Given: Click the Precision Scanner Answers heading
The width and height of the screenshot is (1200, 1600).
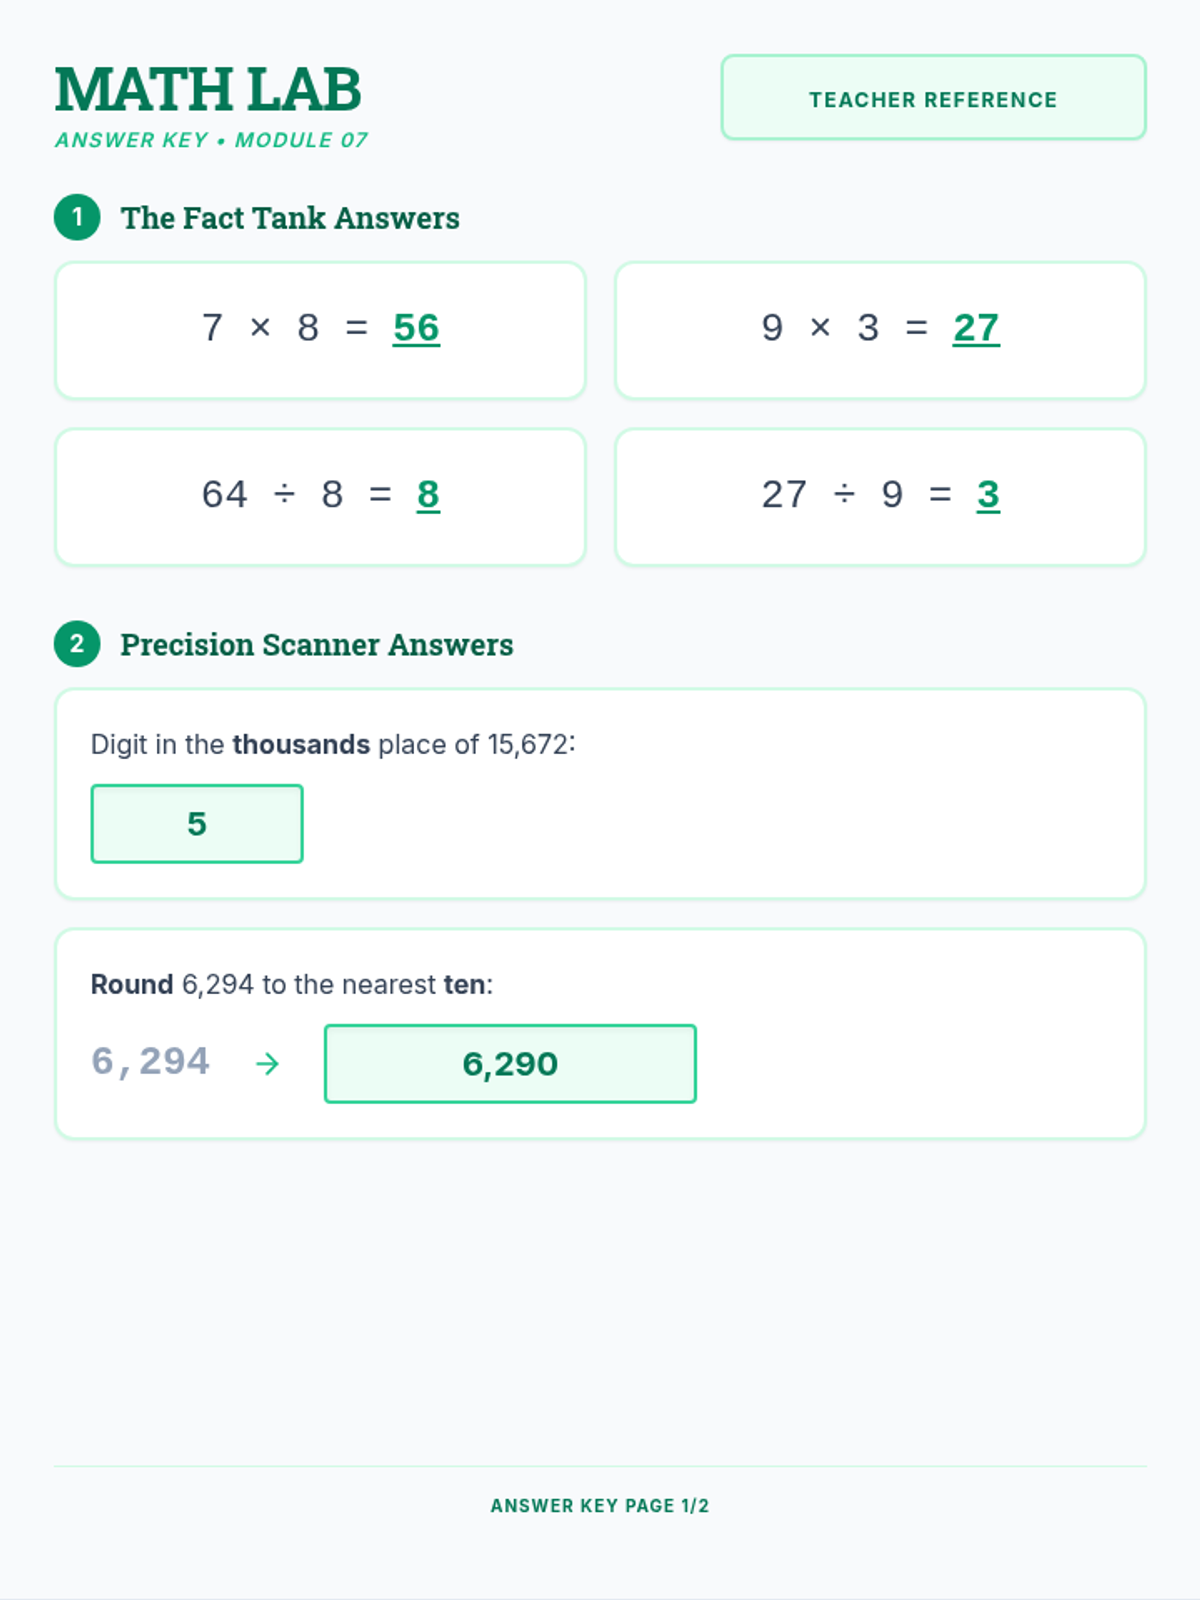Looking at the screenshot, I should point(317,645).
